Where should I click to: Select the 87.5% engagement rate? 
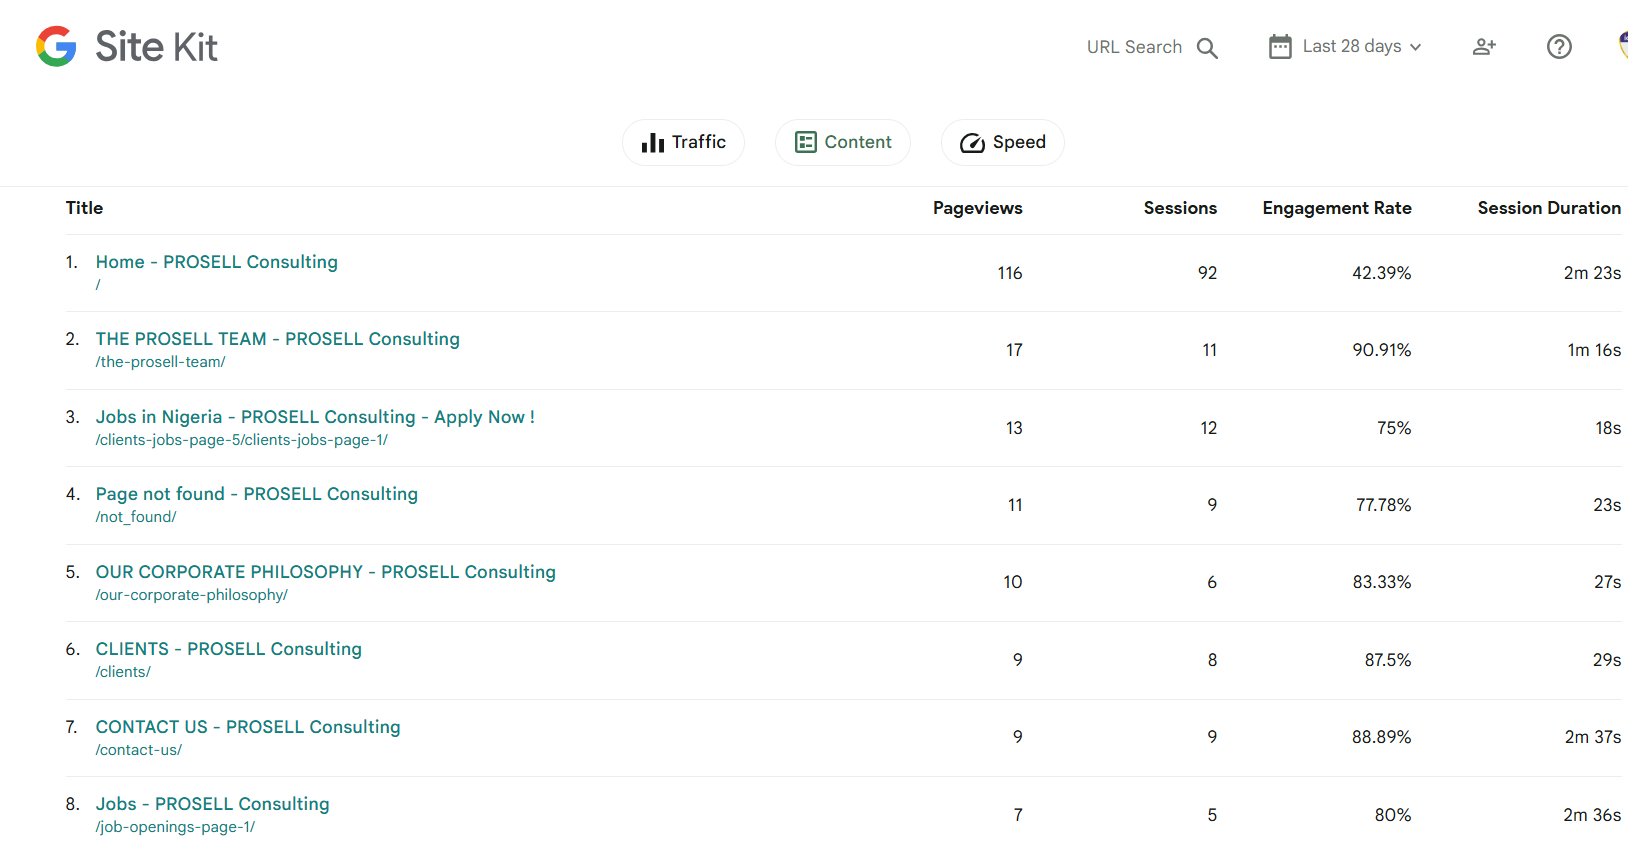point(1388,660)
